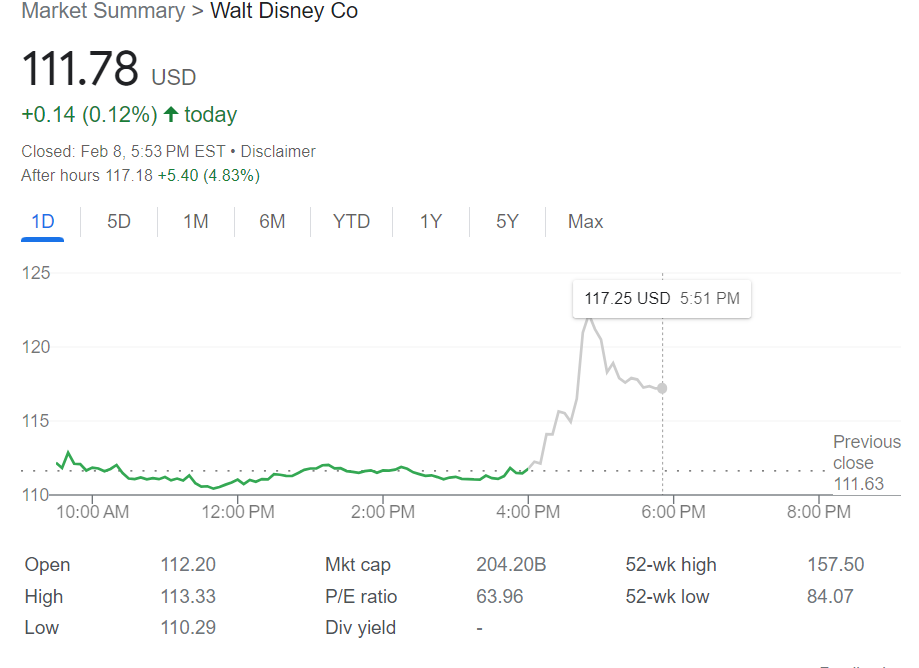Click the Walt Disney Co title
This screenshot has height=668, width=919.
(284, 12)
